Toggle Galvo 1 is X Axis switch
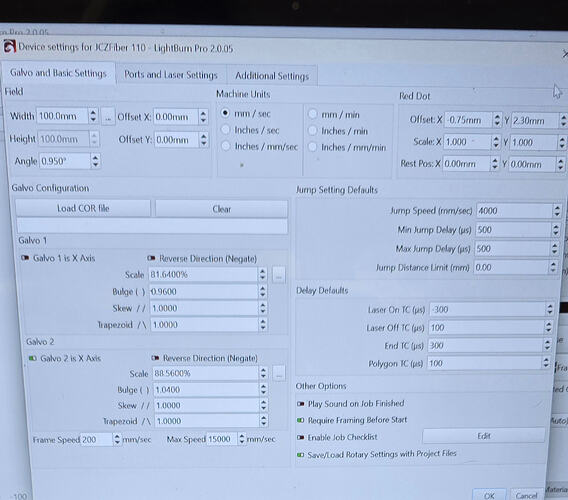Viewport: 568px width, 500px height. [25, 258]
